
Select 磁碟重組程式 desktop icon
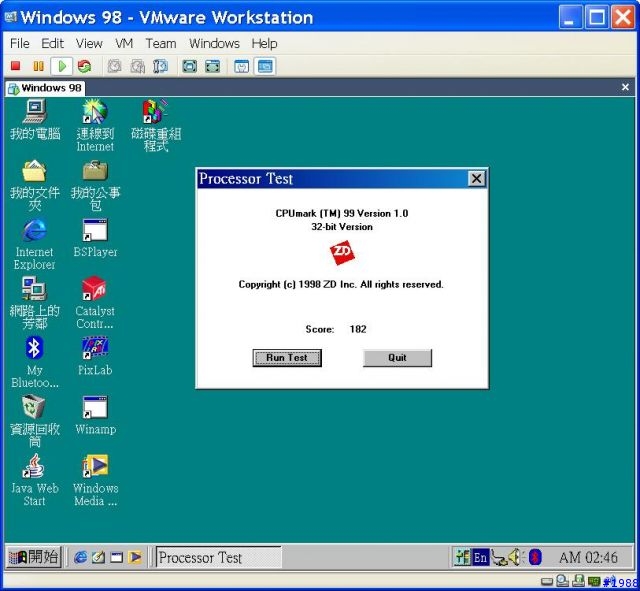pos(156,125)
